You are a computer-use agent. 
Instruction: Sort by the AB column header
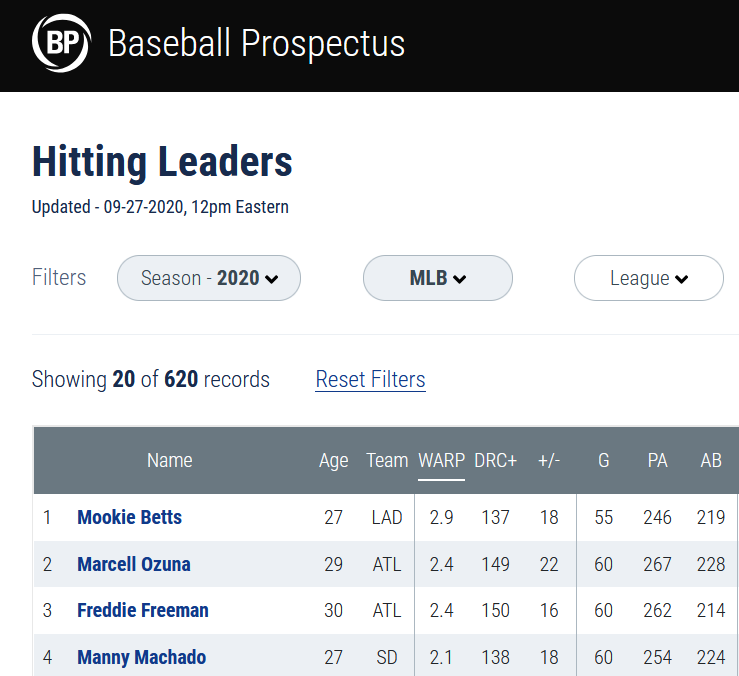(711, 461)
